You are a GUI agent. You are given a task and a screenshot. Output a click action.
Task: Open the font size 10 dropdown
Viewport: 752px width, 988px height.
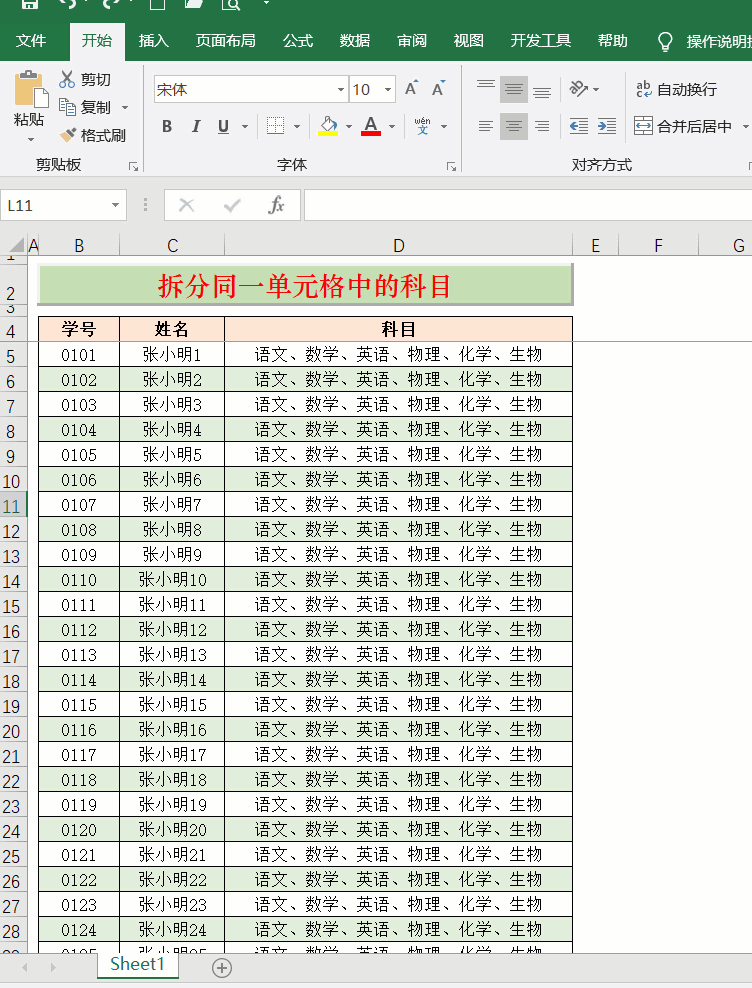(x=388, y=89)
